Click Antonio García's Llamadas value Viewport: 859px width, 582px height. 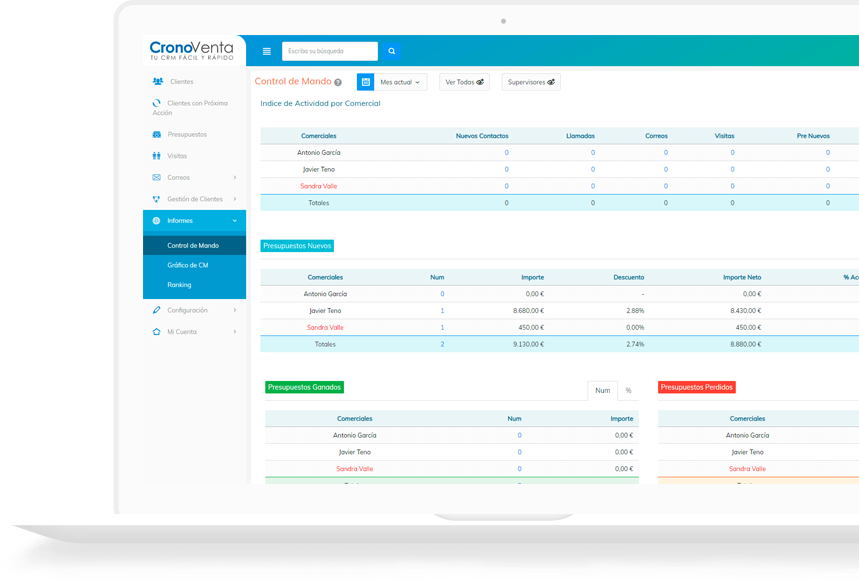point(593,153)
